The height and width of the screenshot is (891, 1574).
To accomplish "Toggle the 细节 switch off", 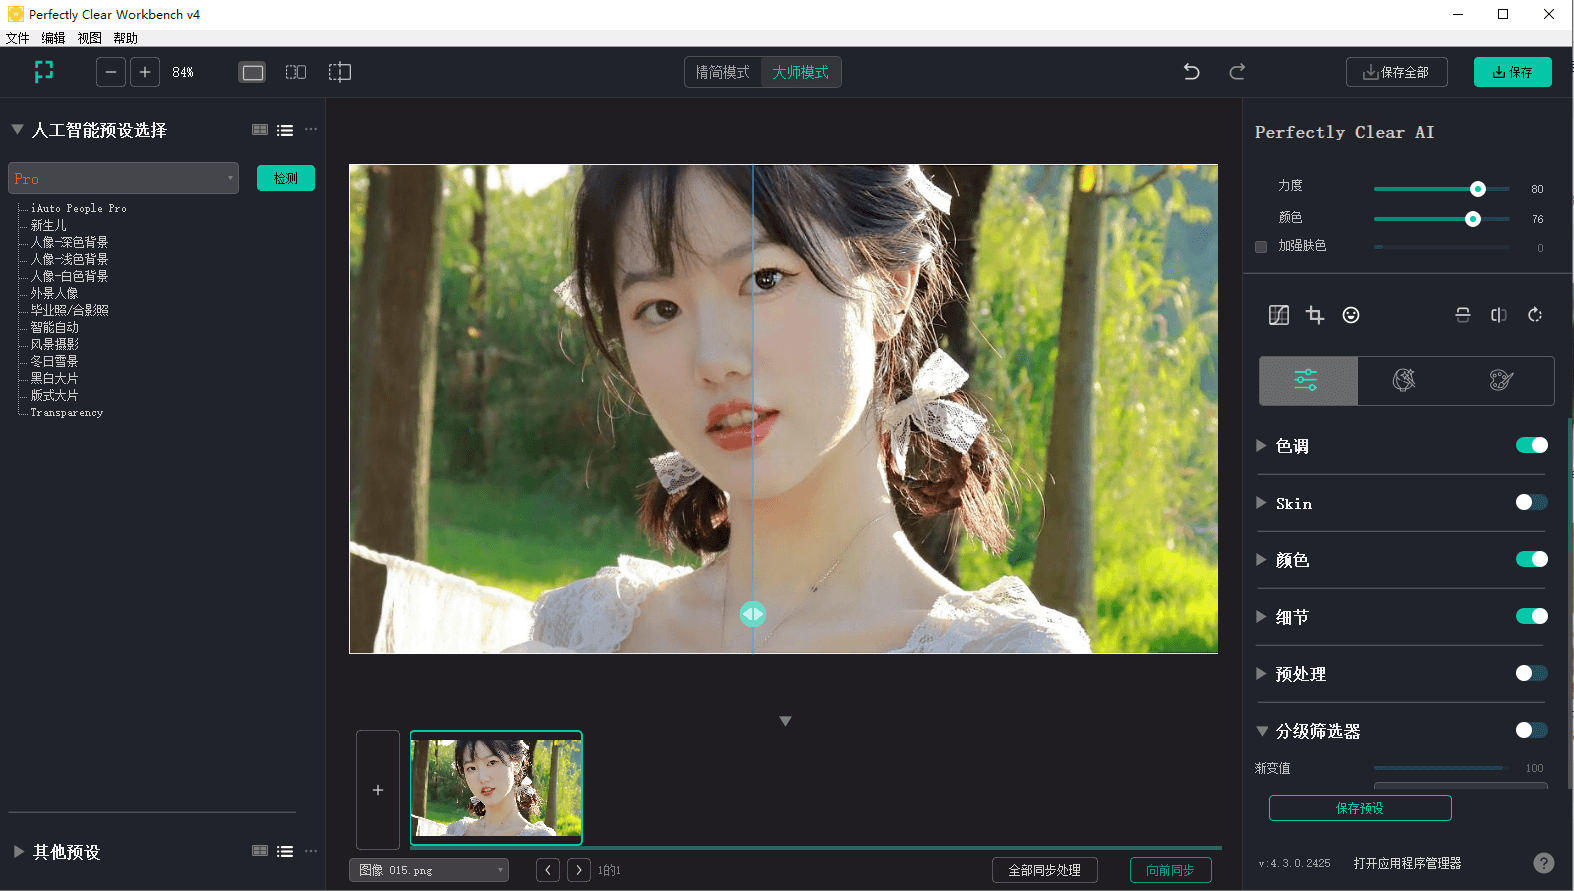I will 1531,616.
